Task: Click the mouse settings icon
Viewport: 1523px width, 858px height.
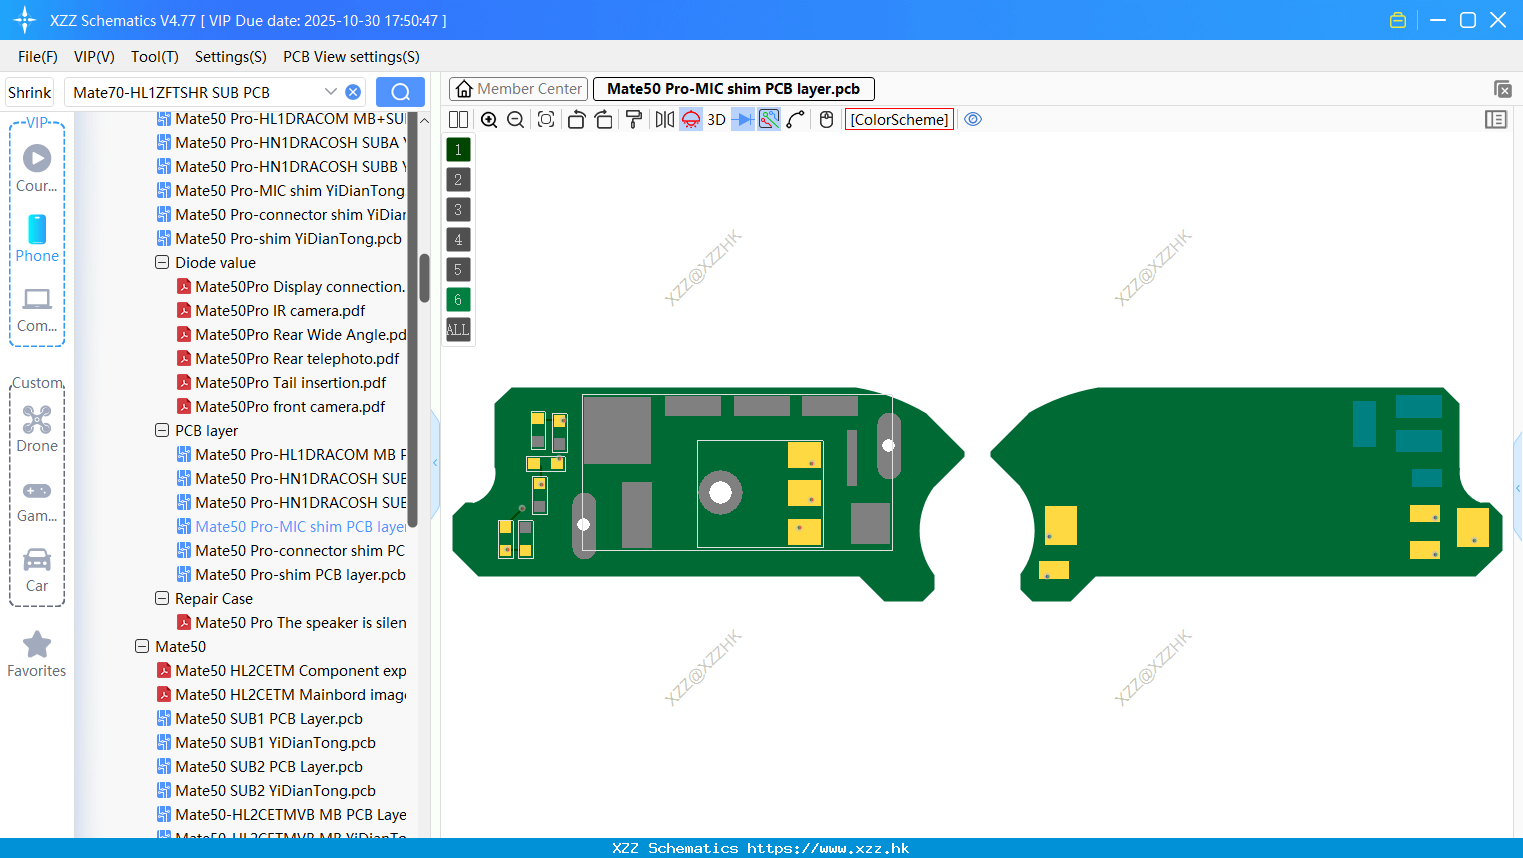Action: (x=826, y=119)
